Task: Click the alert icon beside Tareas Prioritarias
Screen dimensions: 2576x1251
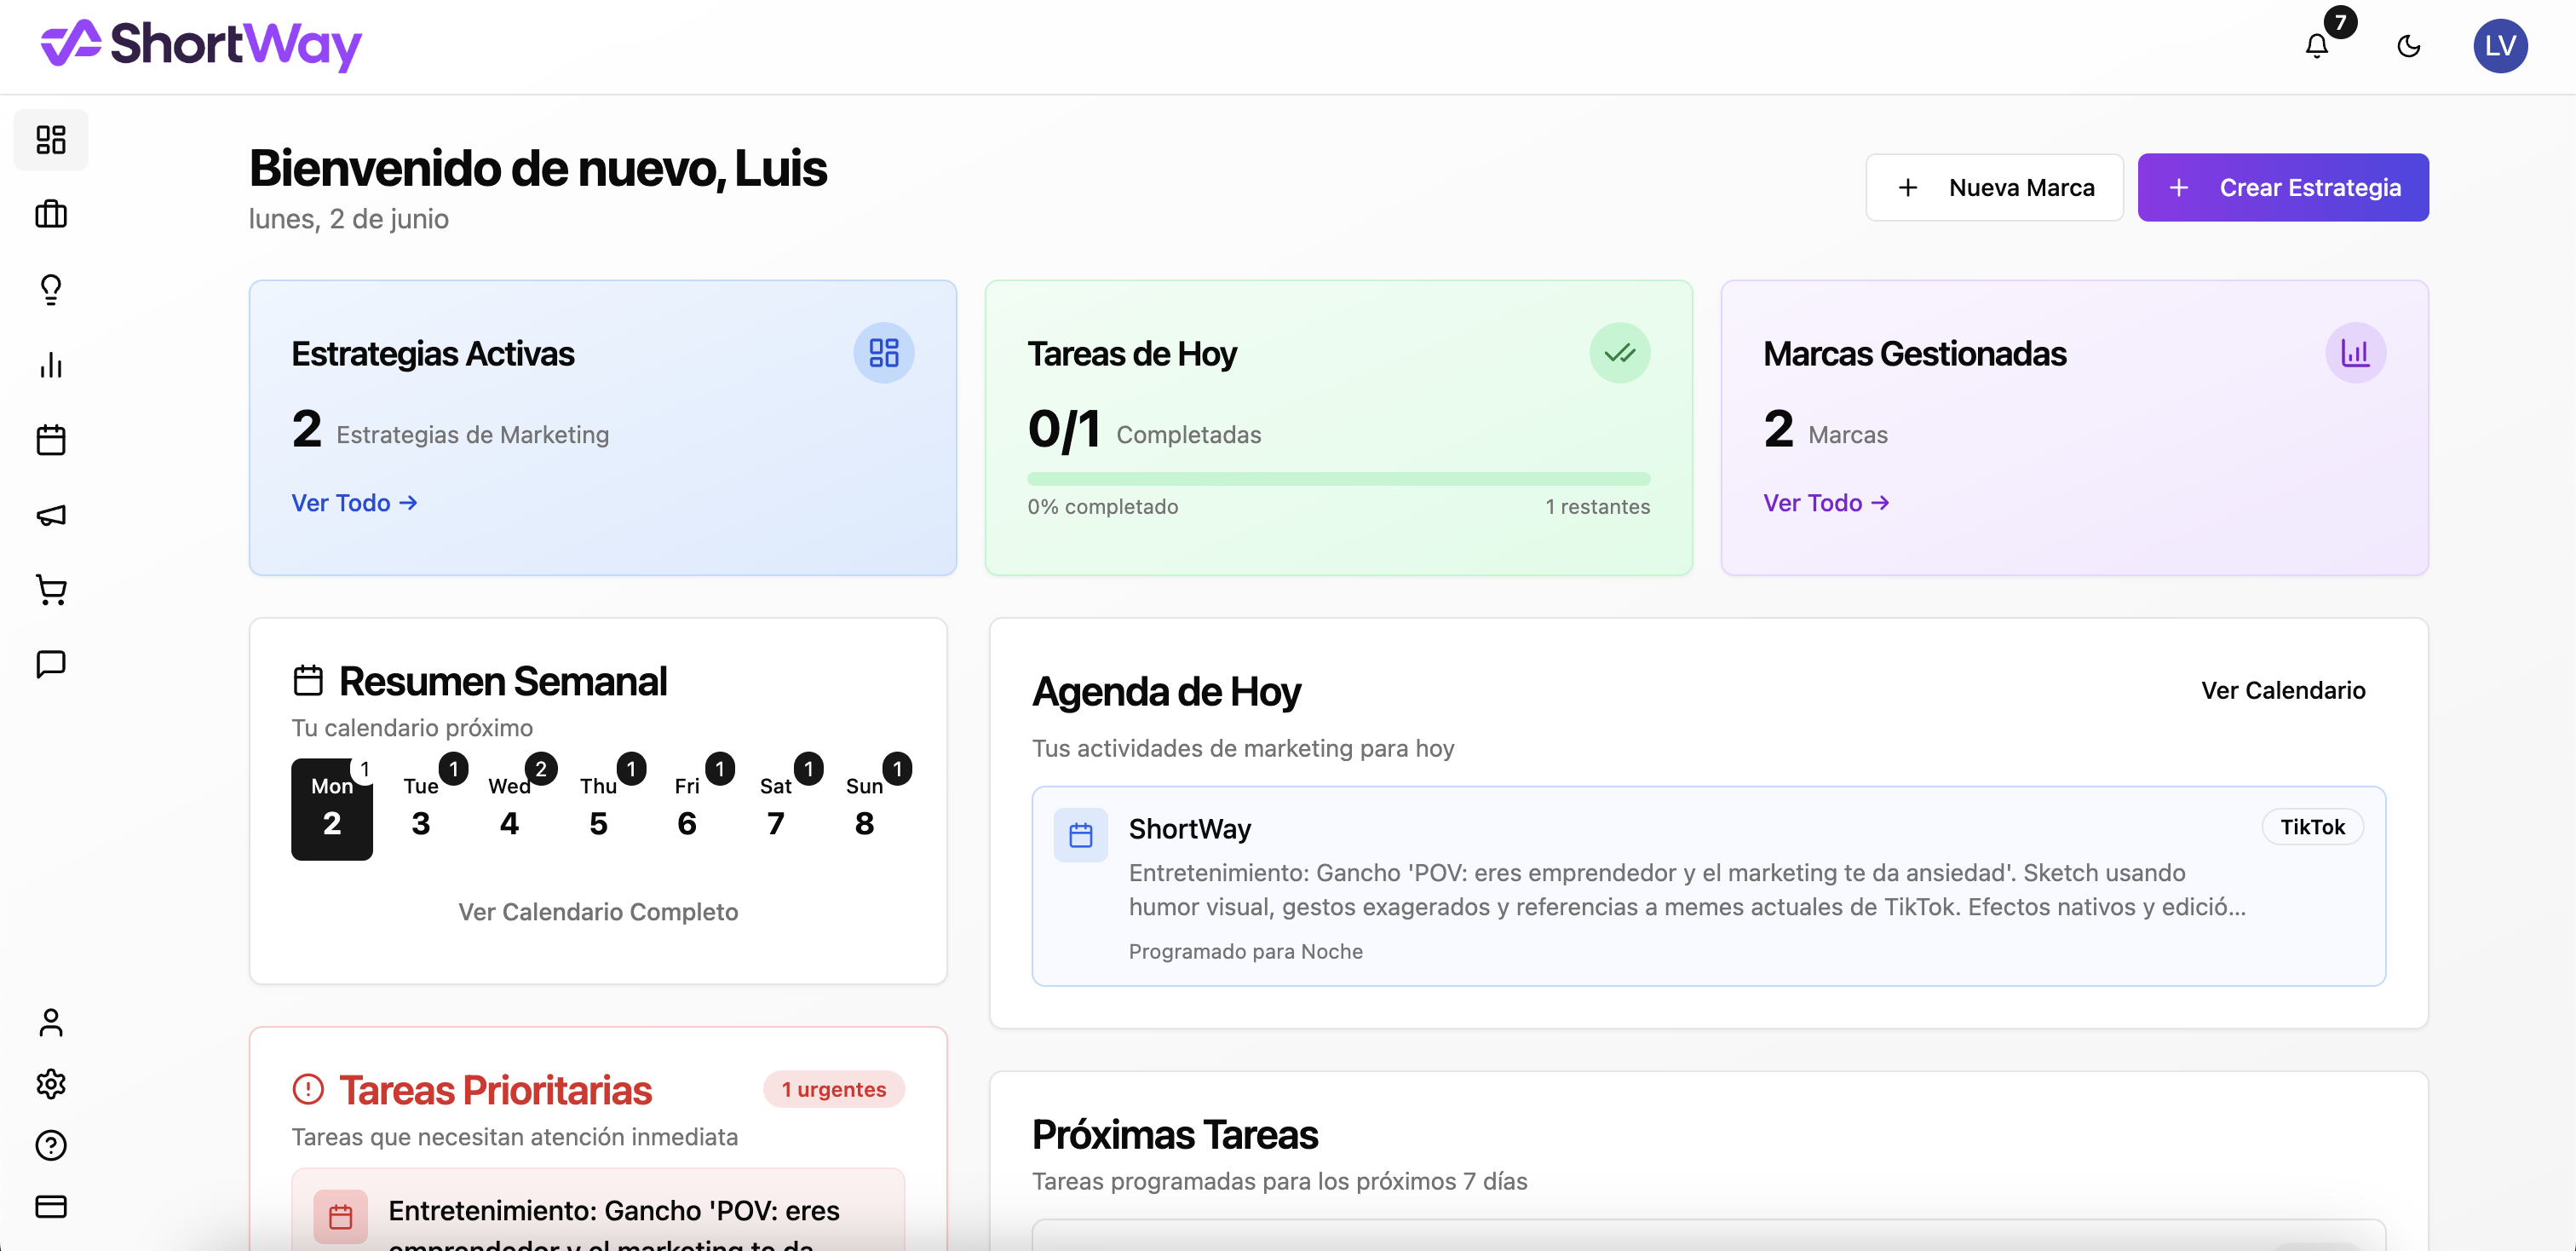Action: tap(308, 1089)
